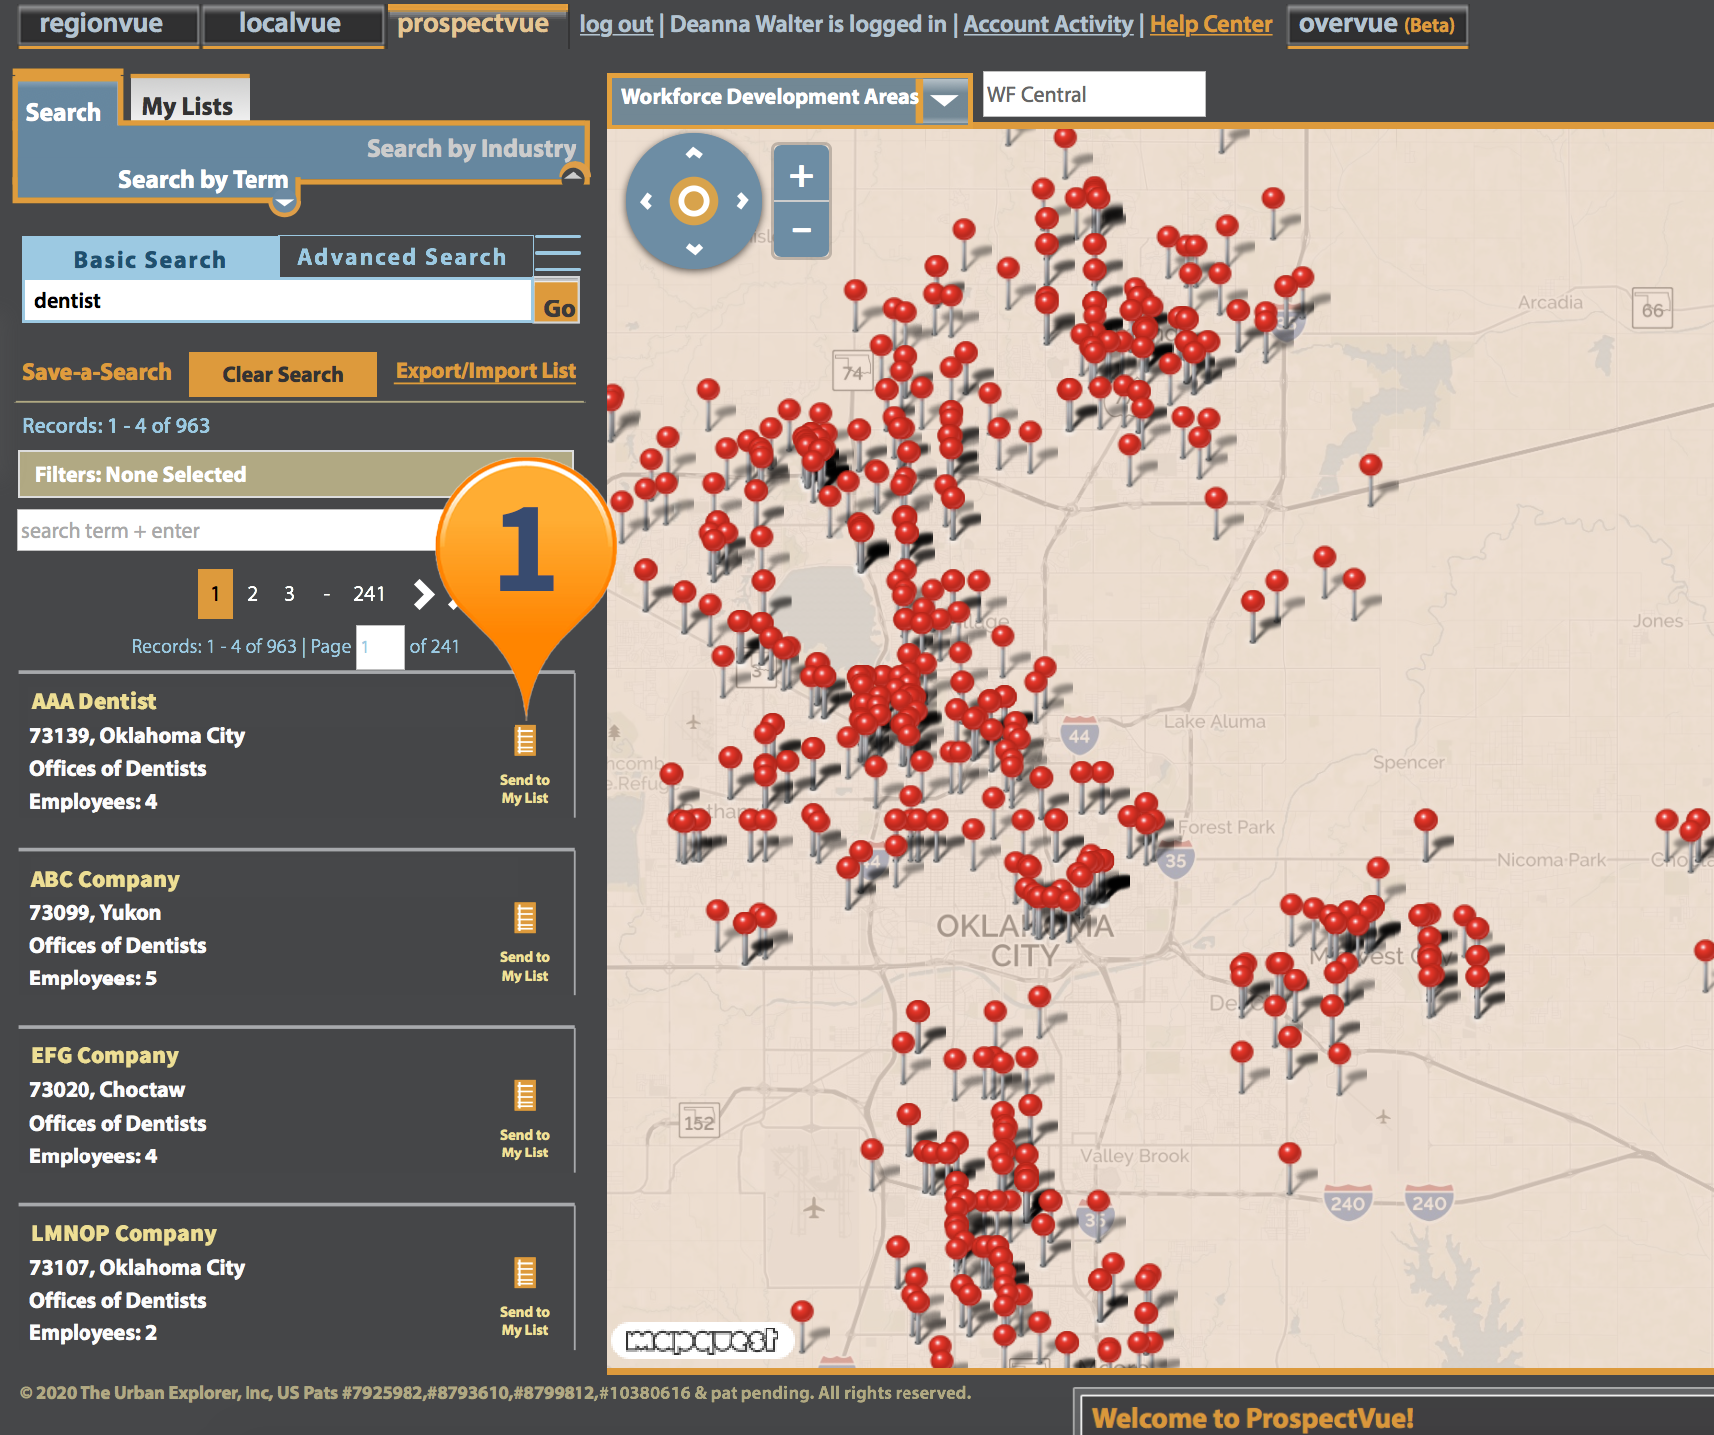
Task: Recenter map with the orange circle button
Action: click(x=694, y=201)
